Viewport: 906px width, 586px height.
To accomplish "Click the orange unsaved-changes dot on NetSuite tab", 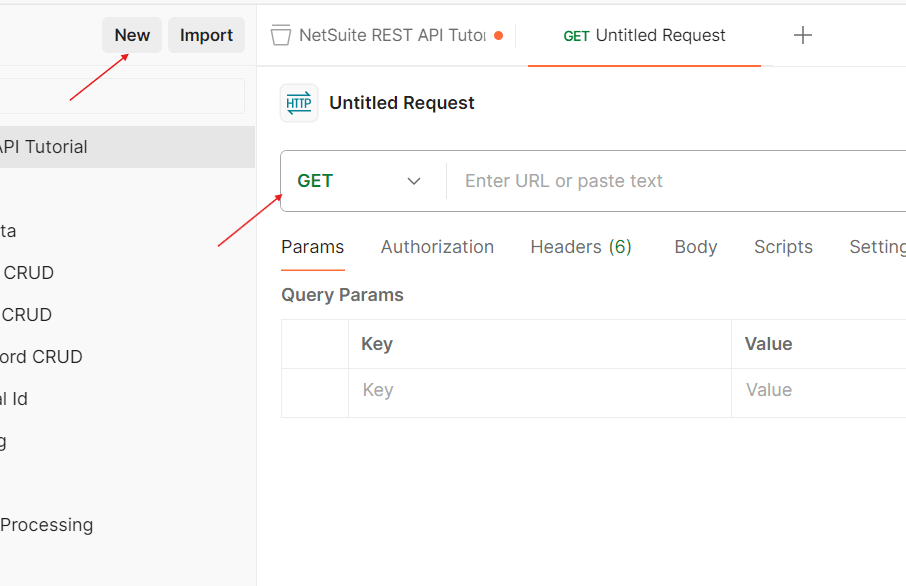I will (x=498, y=33).
